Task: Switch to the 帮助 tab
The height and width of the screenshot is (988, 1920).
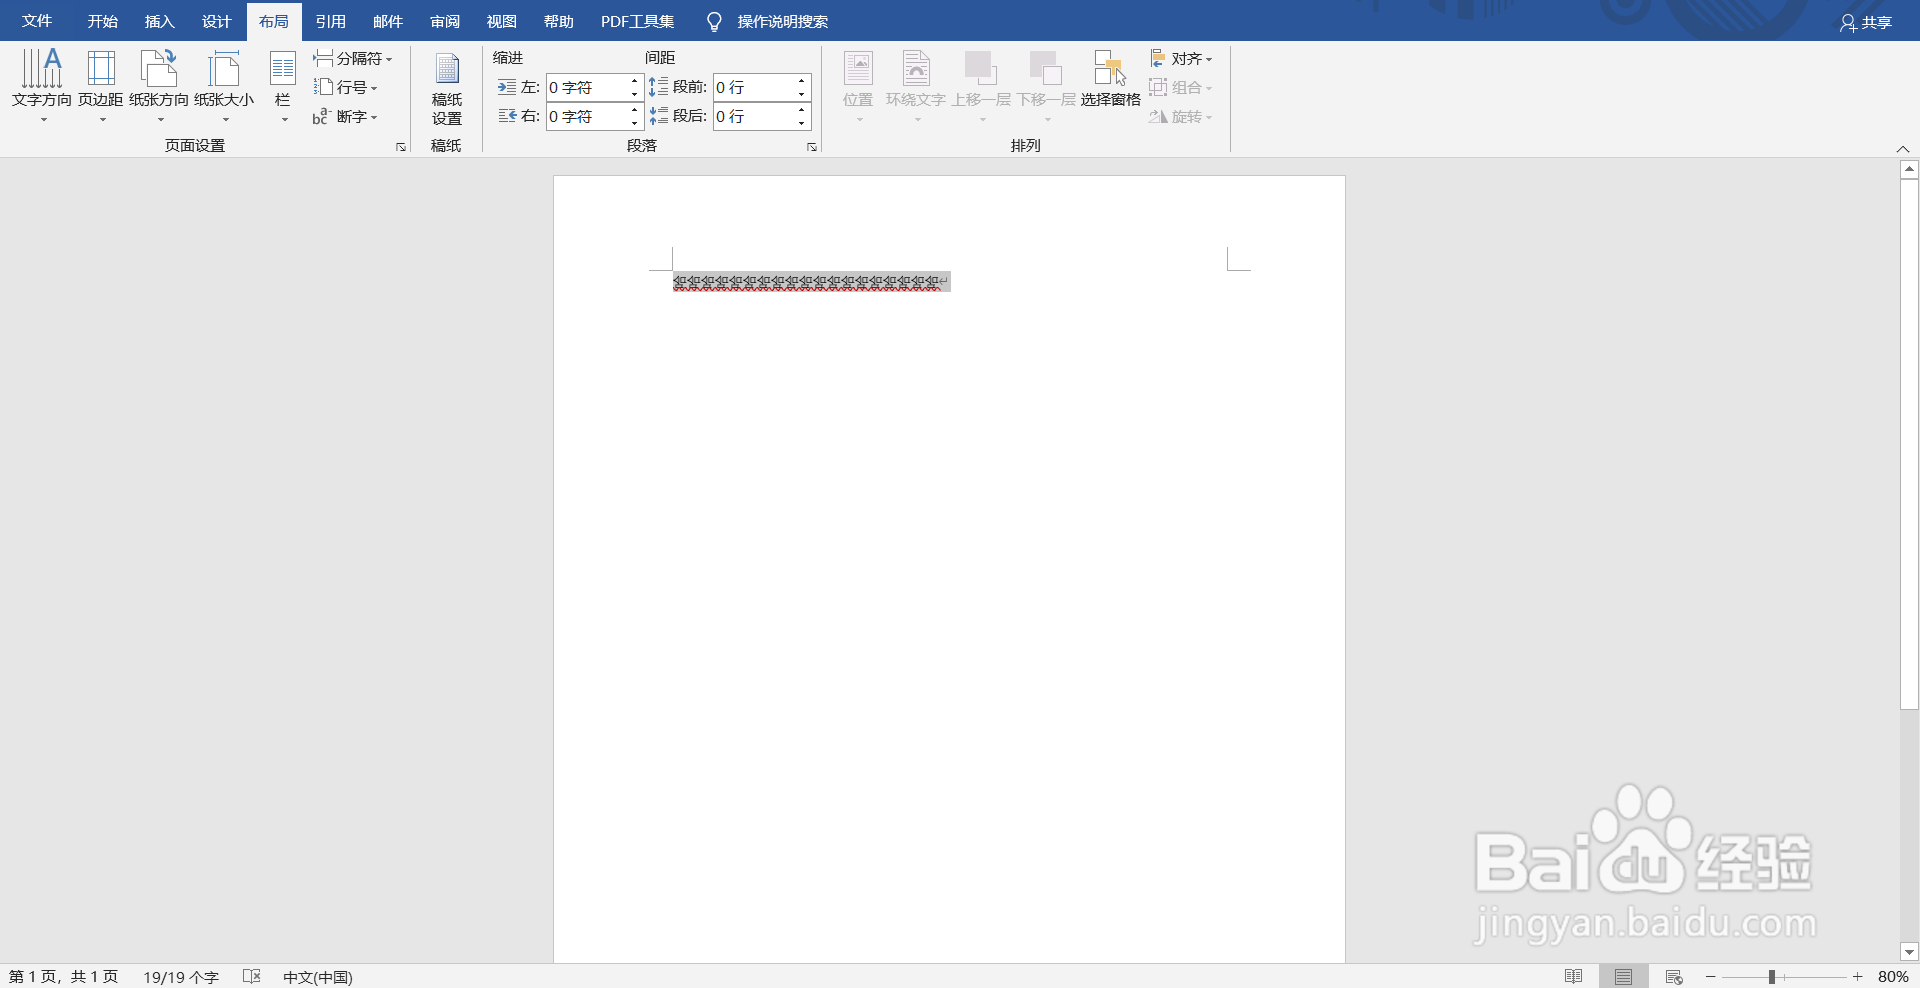Action: (558, 21)
